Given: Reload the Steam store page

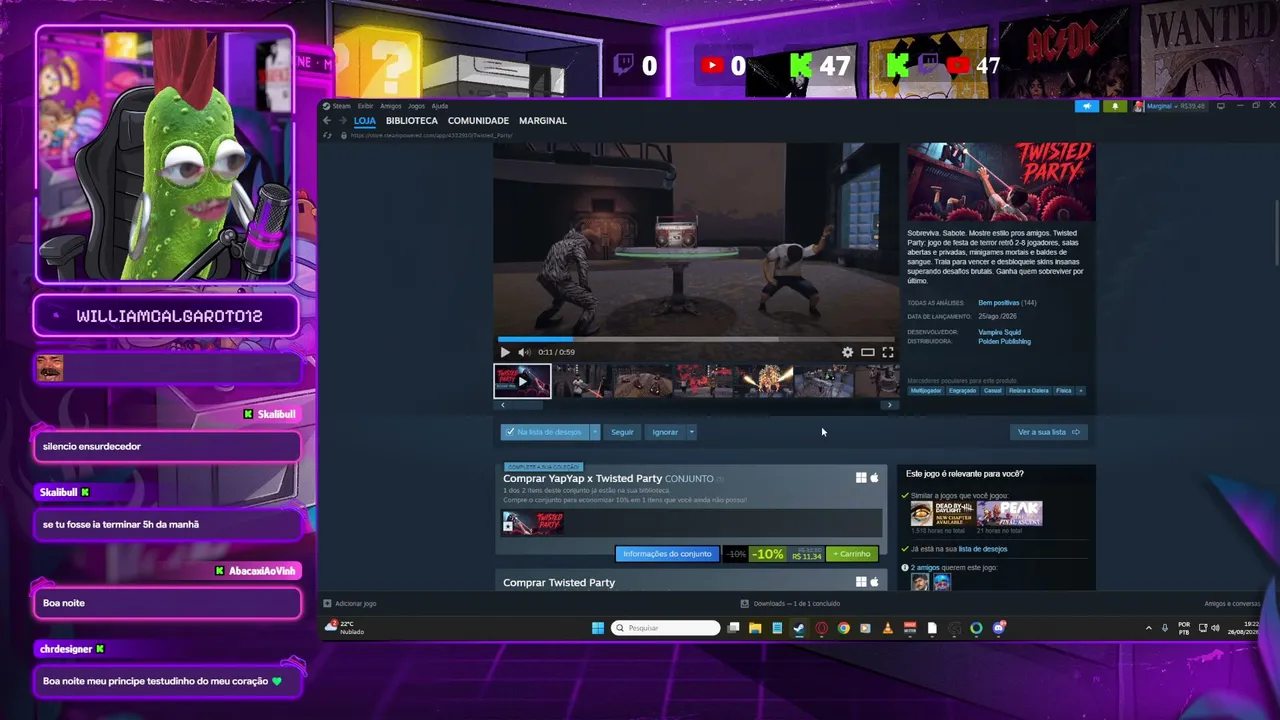Looking at the screenshot, I should click(328, 135).
